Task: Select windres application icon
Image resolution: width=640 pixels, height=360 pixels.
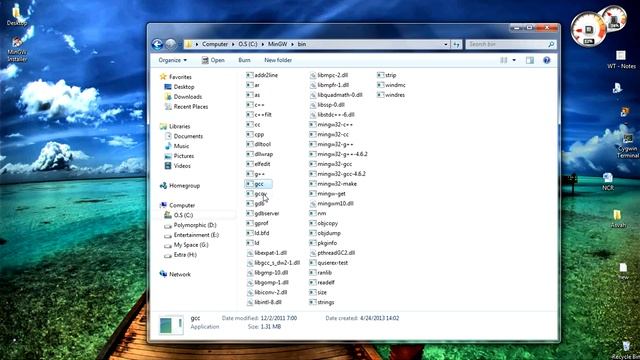Action: coord(380,95)
